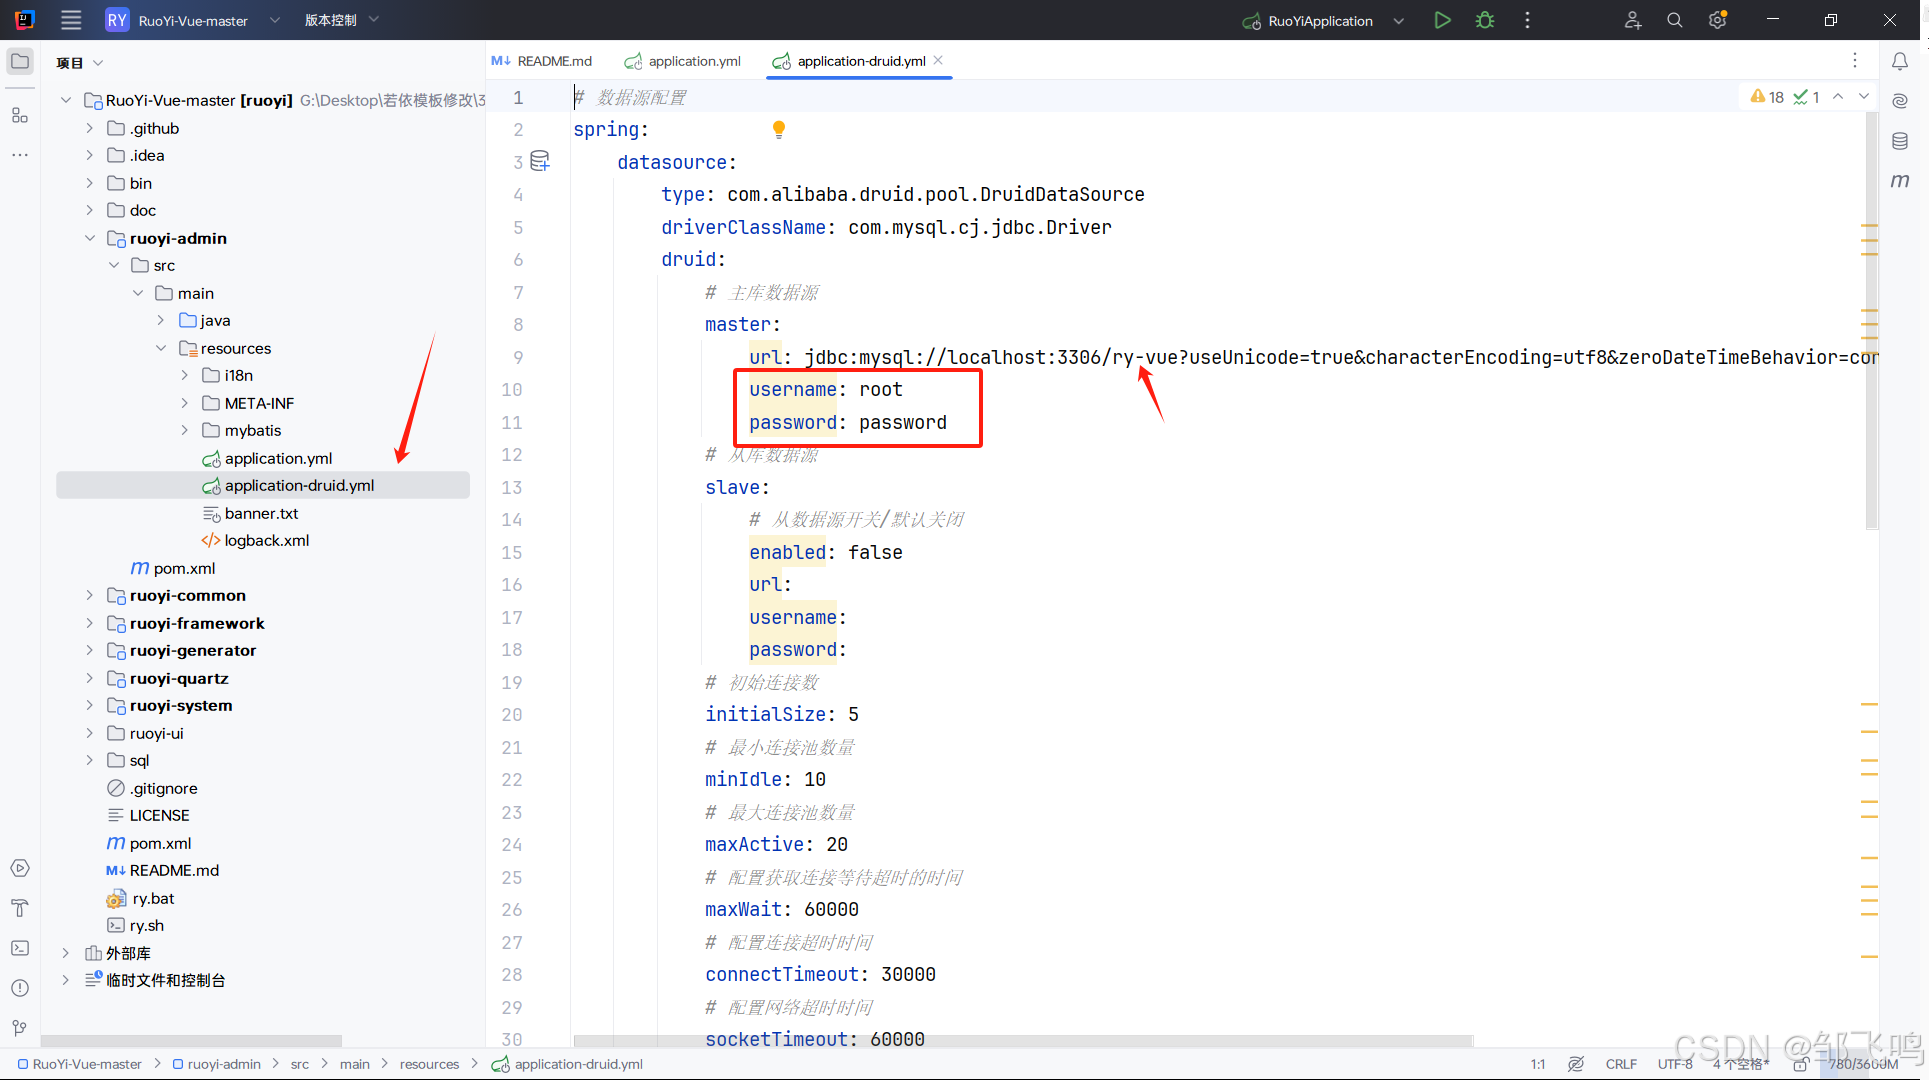The width and height of the screenshot is (1929, 1080).
Task: Open the main hamburger menu
Action: click(70, 20)
